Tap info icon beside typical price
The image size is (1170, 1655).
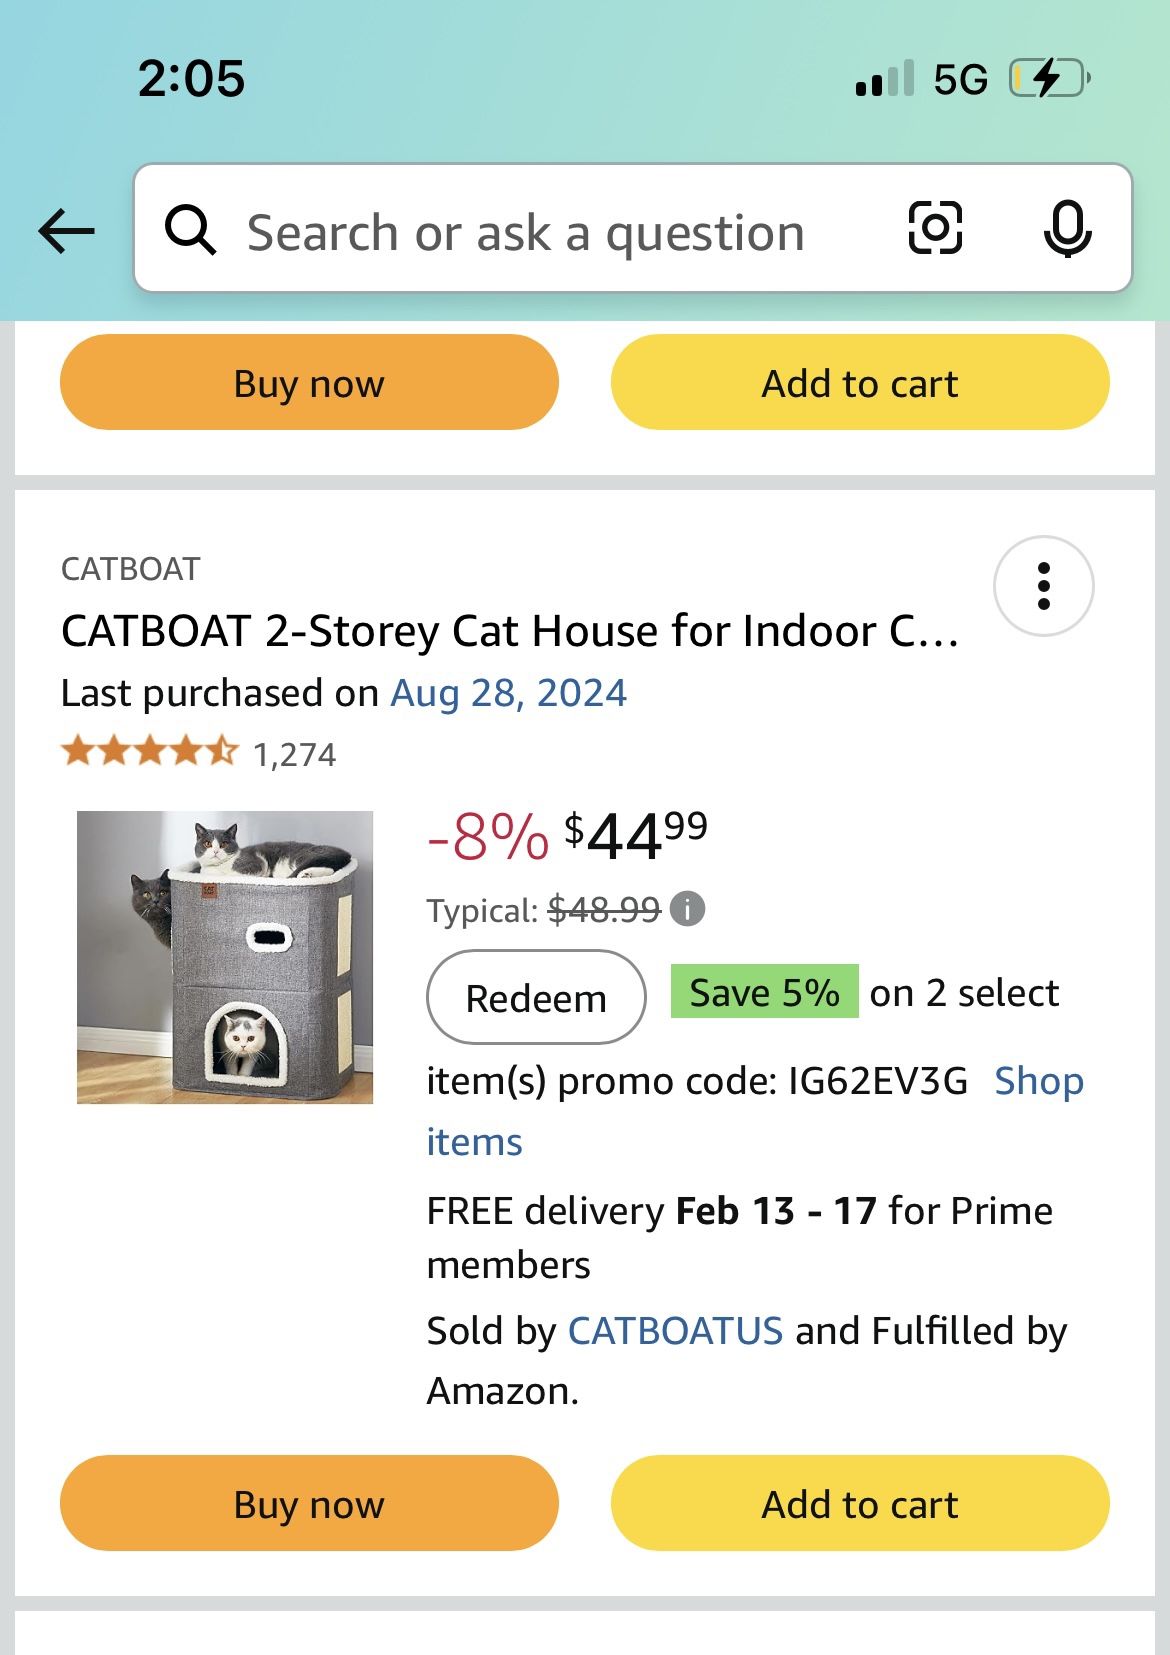coord(688,909)
